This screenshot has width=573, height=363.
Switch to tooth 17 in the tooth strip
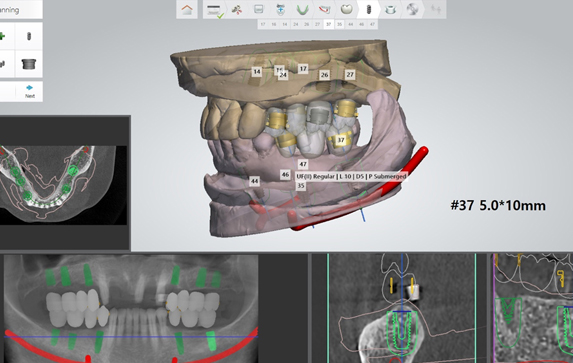point(263,24)
